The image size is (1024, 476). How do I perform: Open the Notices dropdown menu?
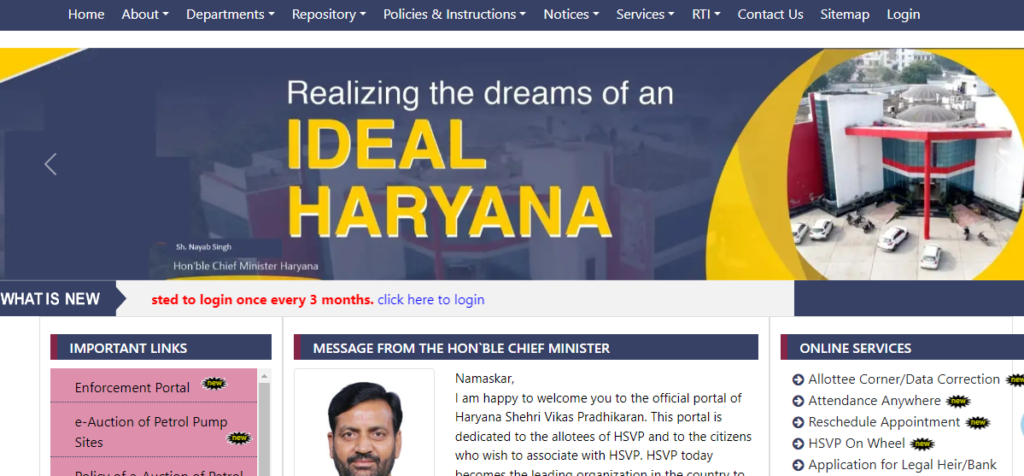[x=571, y=14]
